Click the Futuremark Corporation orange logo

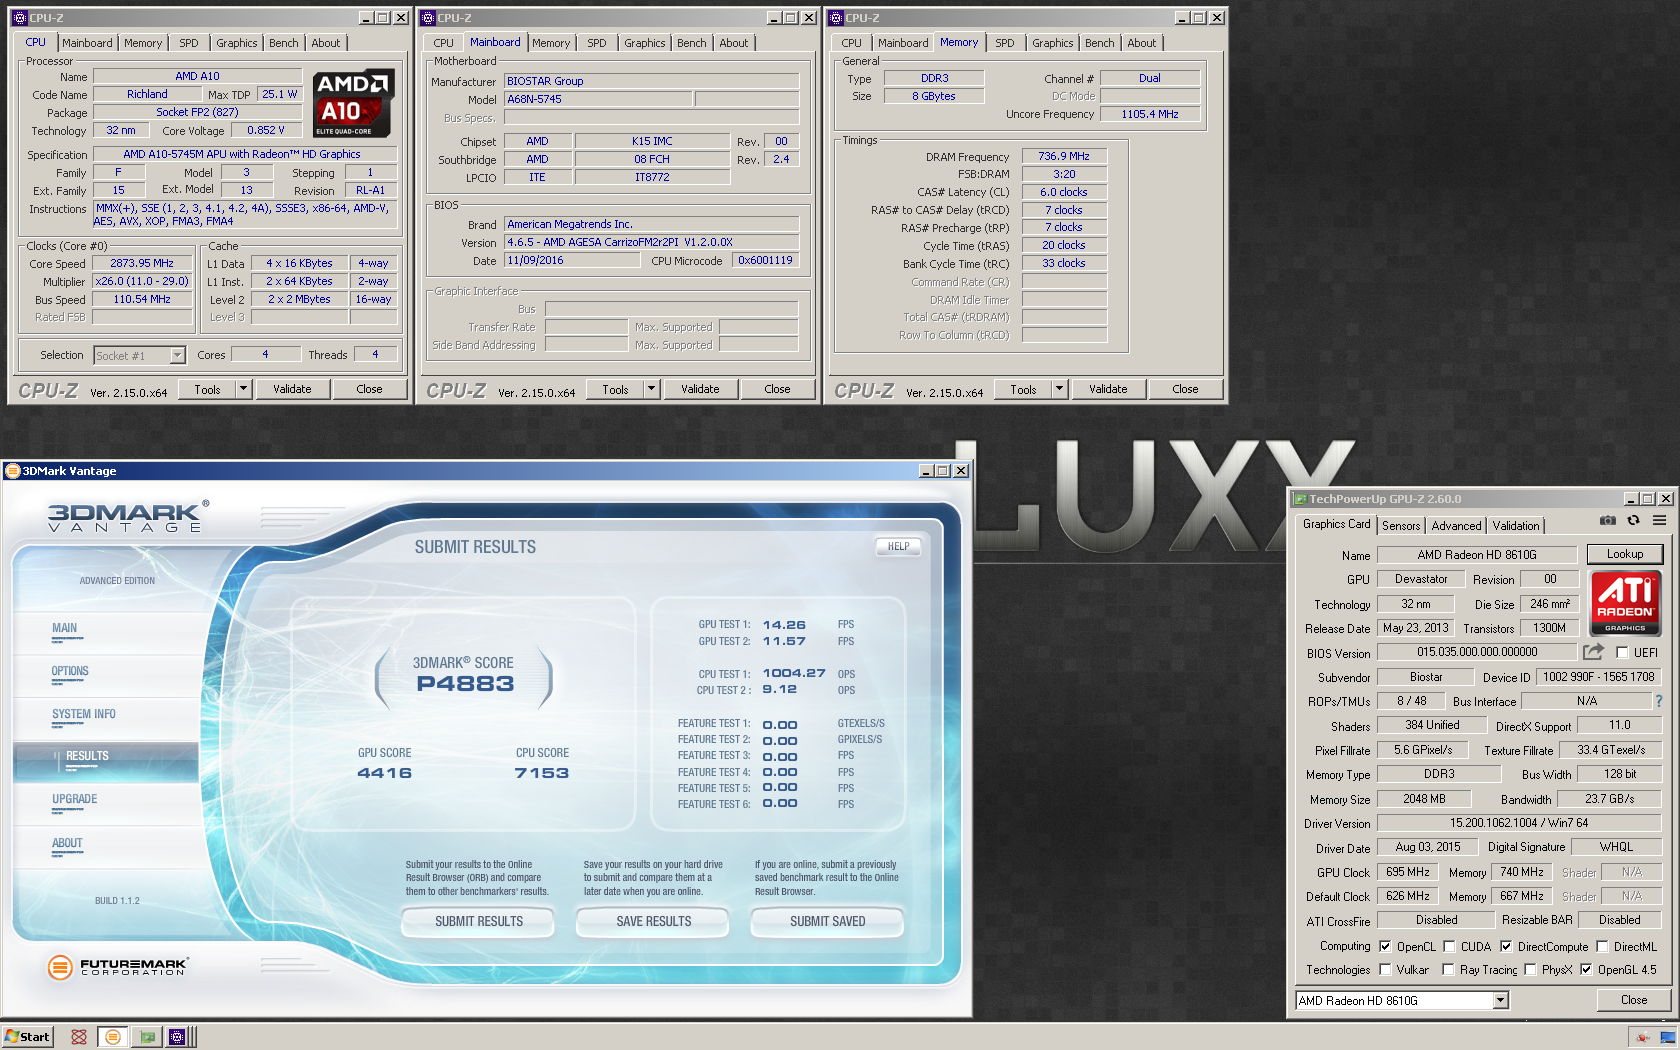(60, 967)
